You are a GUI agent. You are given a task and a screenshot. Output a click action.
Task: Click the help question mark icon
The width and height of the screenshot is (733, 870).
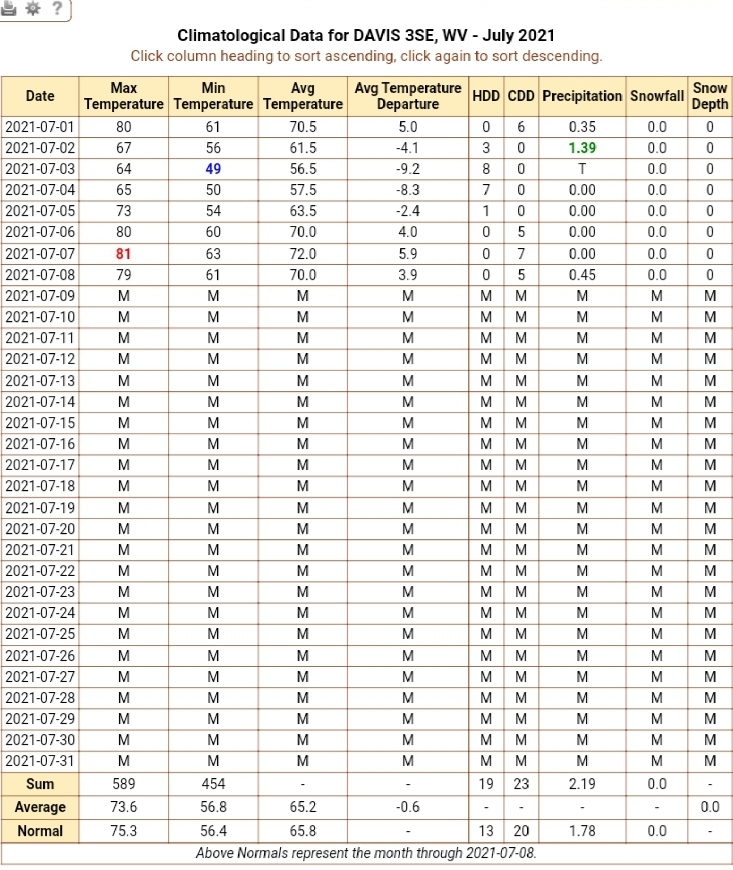point(57,8)
